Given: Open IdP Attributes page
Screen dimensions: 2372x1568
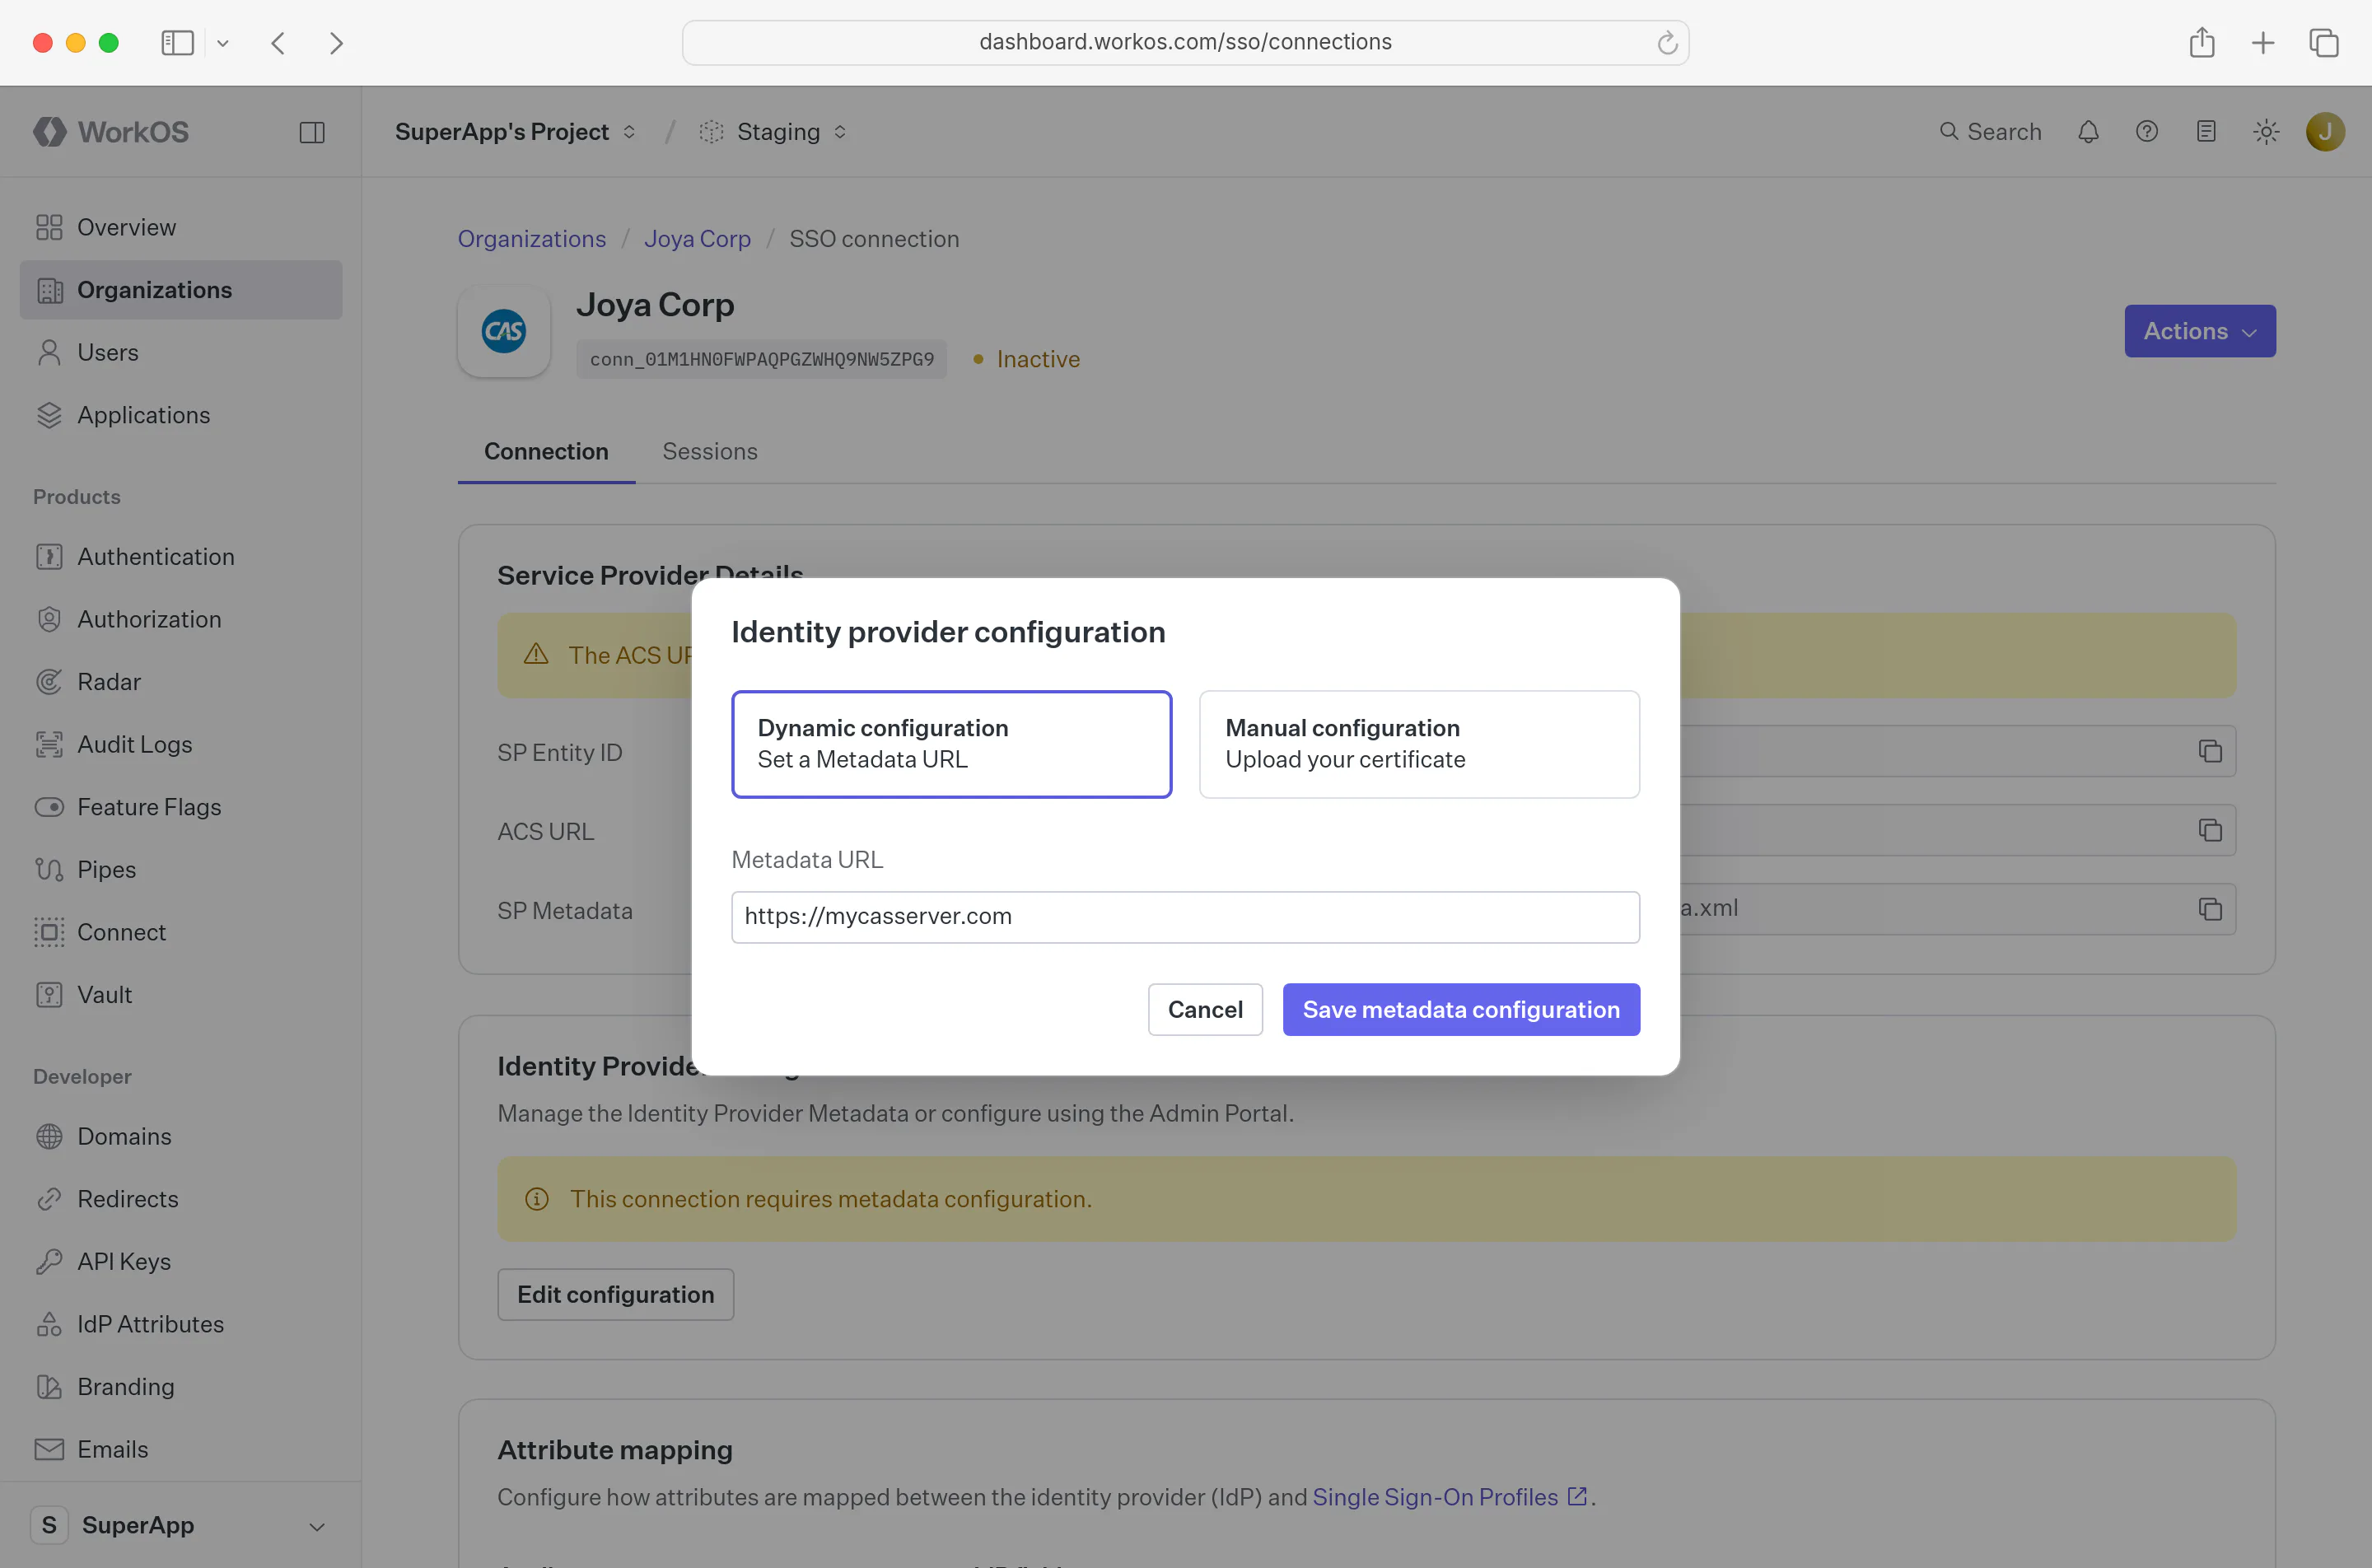Looking at the screenshot, I should (x=181, y=1324).
